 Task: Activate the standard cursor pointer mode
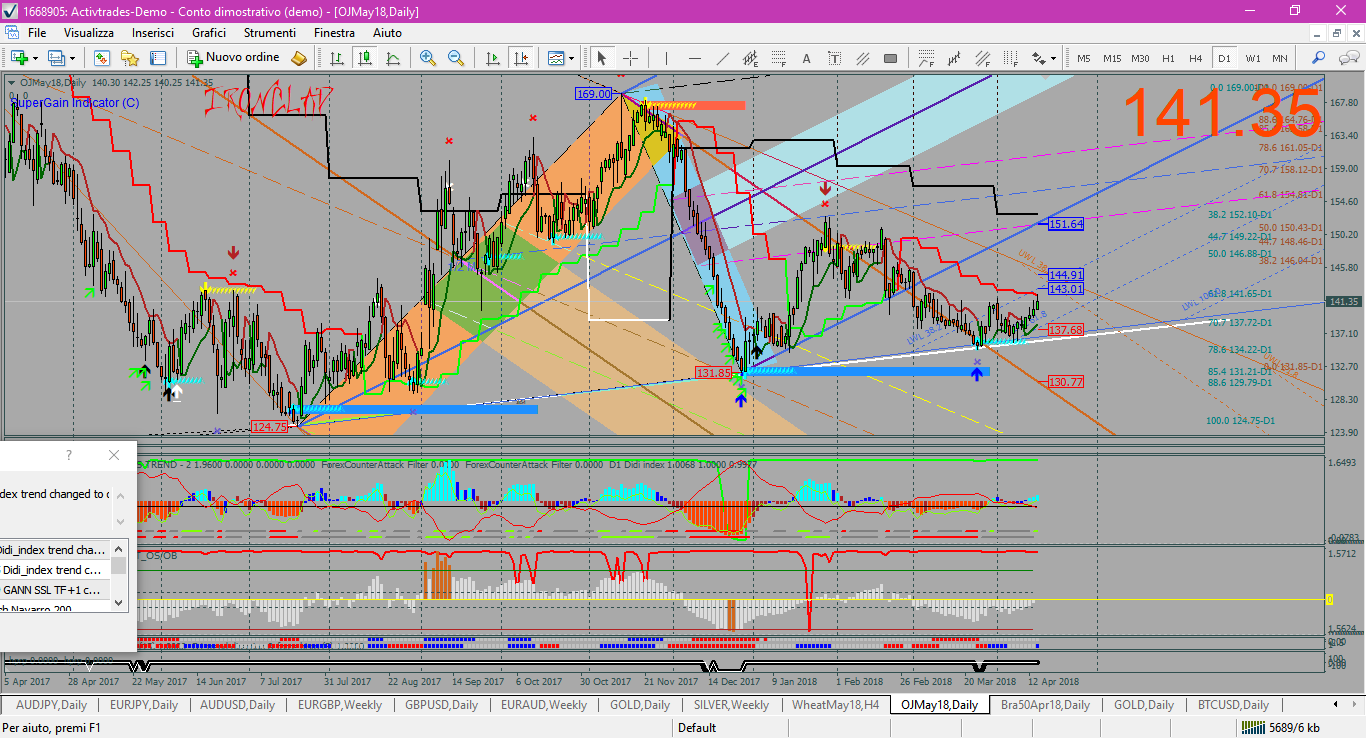click(602, 58)
